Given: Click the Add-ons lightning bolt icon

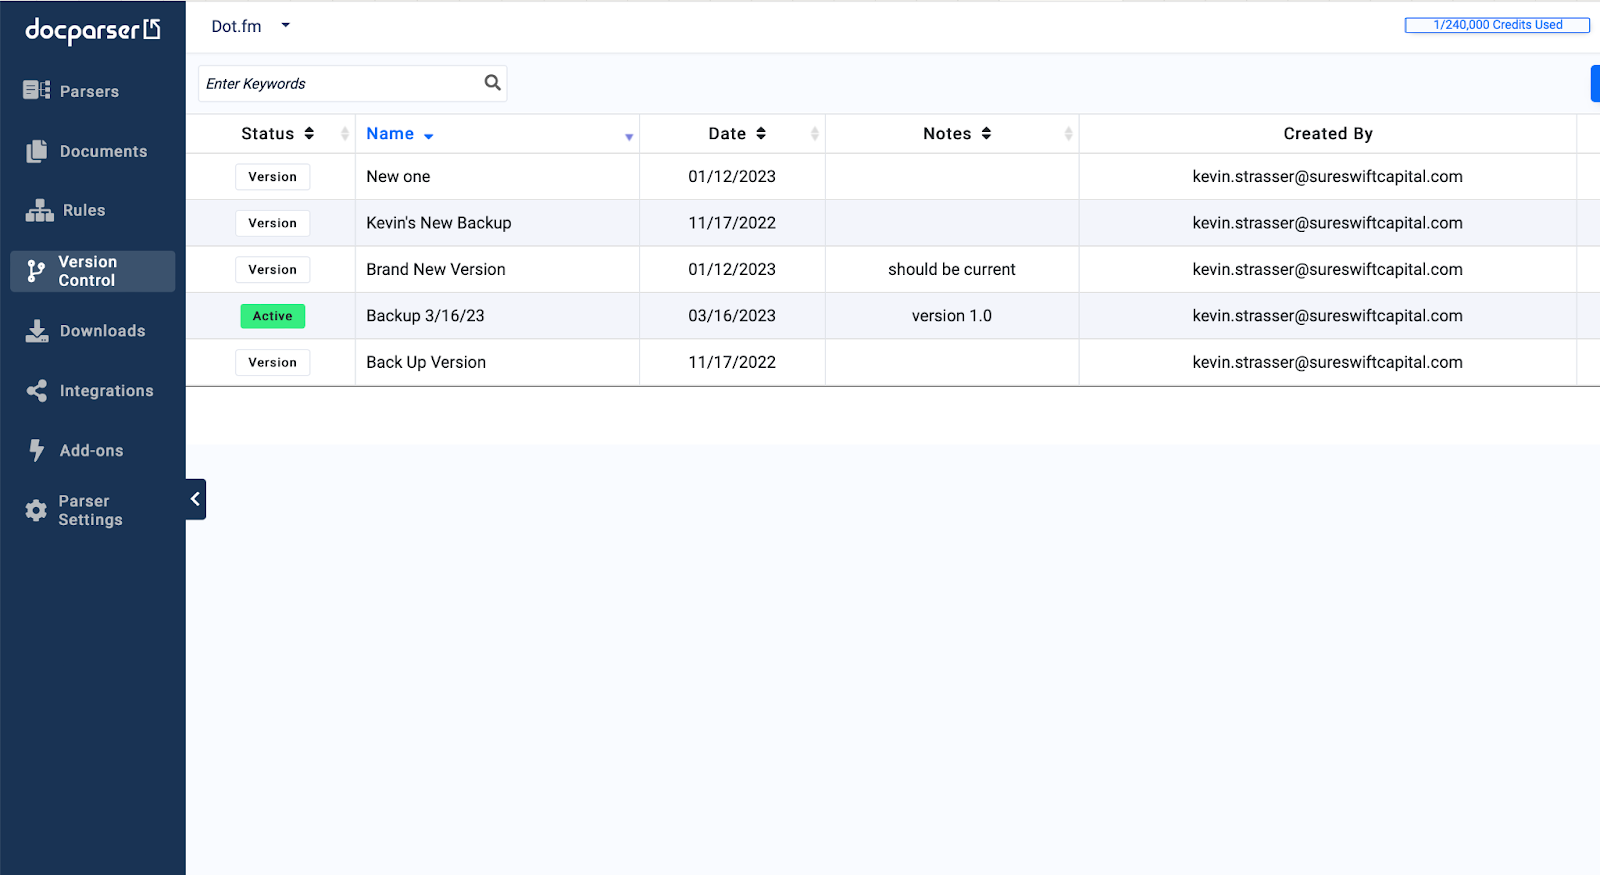Looking at the screenshot, I should coord(37,450).
